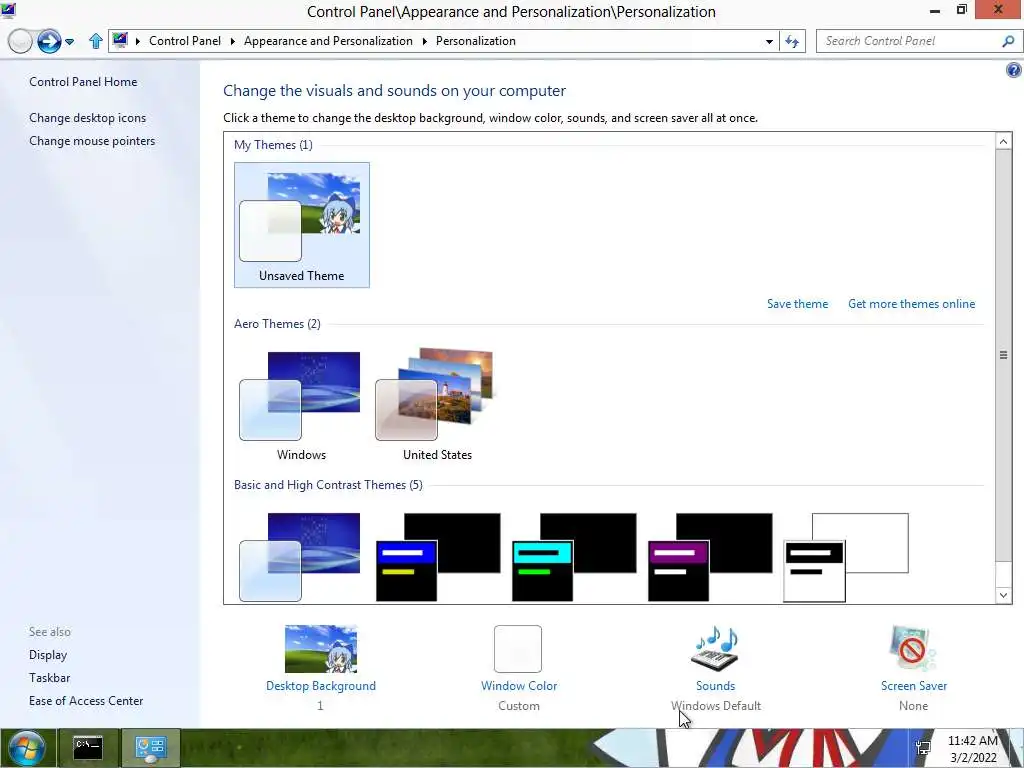The width and height of the screenshot is (1024, 768).
Task: Select the High Contrast White theme
Action: click(846, 556)
